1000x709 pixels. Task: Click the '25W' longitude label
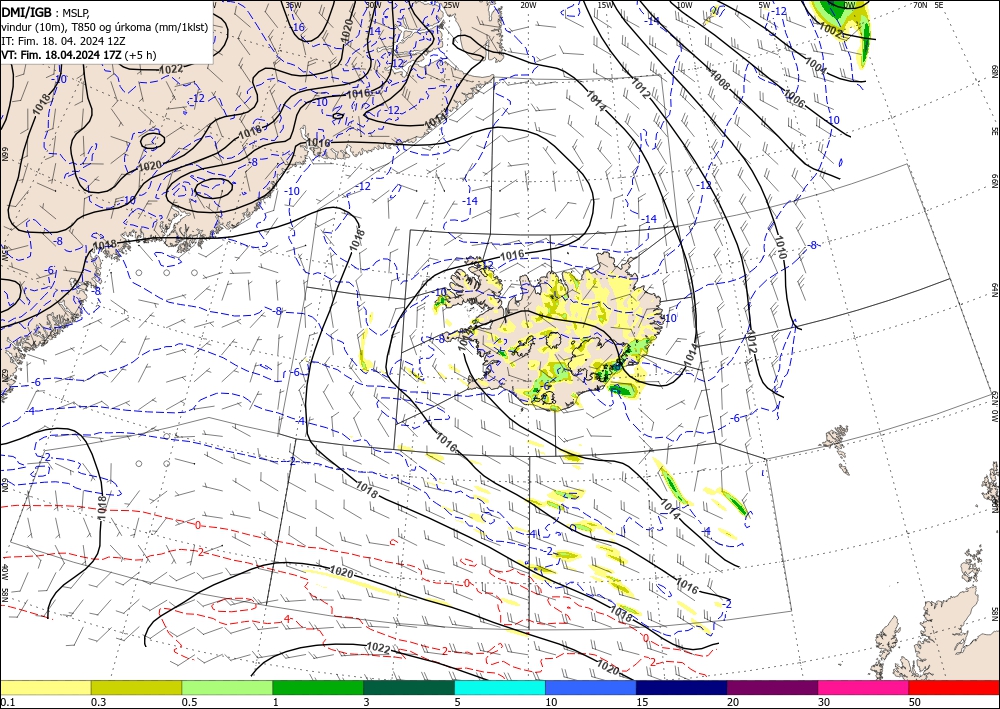(x=452, y=4)
